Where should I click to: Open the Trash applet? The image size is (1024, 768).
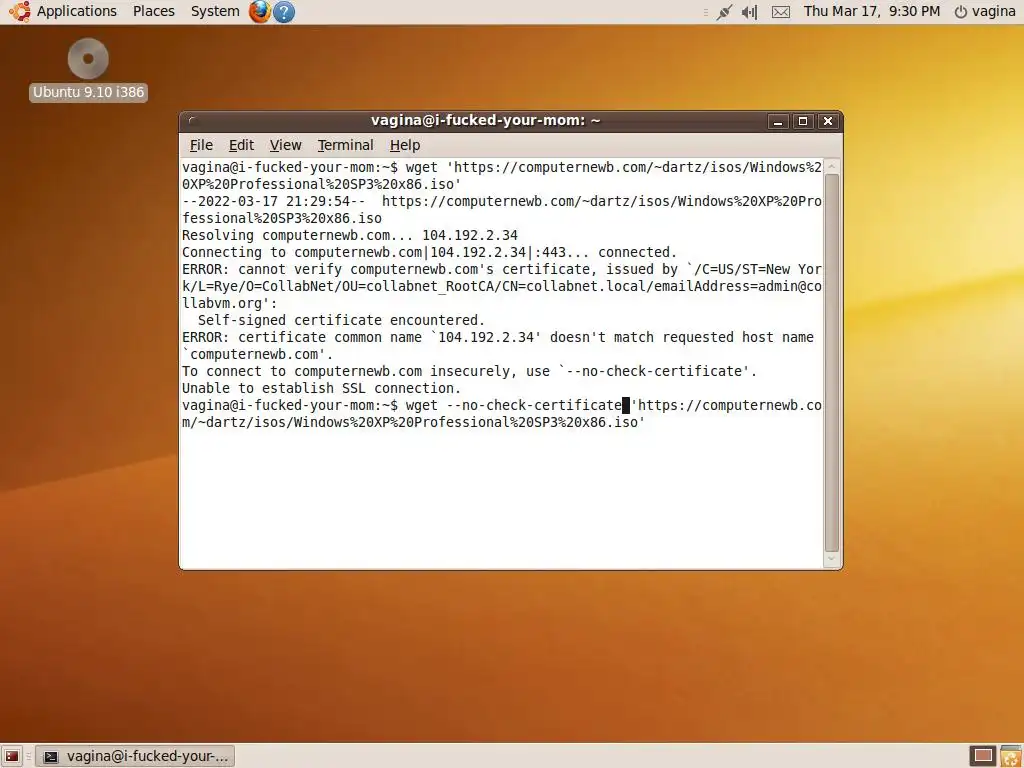click(x=1010, y=756)
